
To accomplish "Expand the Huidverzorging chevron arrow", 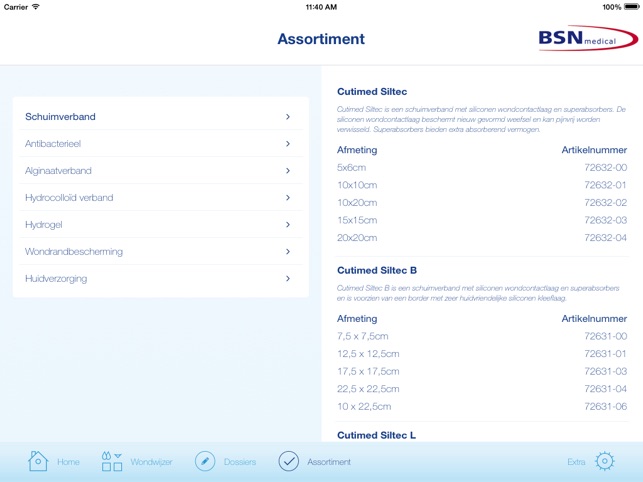I will point(288,279).
